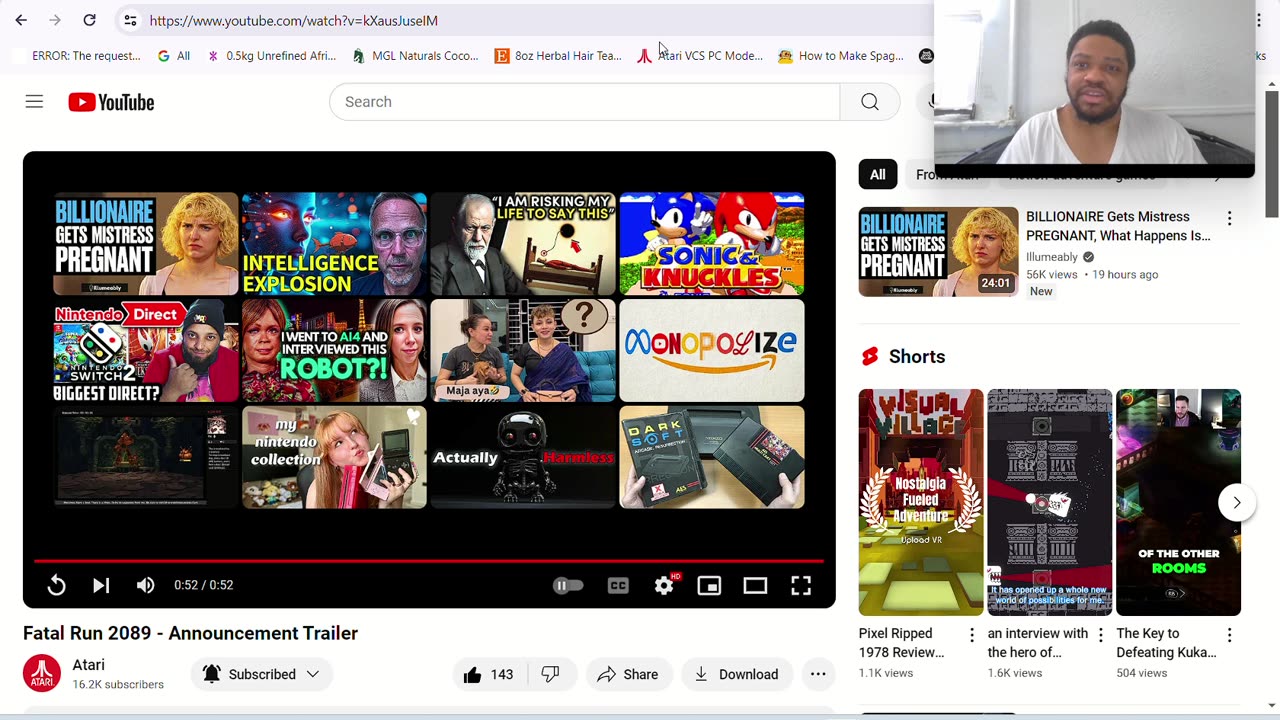Open my nintendo collection endscreen video
1280x720 pixels.
click(334, 457)
